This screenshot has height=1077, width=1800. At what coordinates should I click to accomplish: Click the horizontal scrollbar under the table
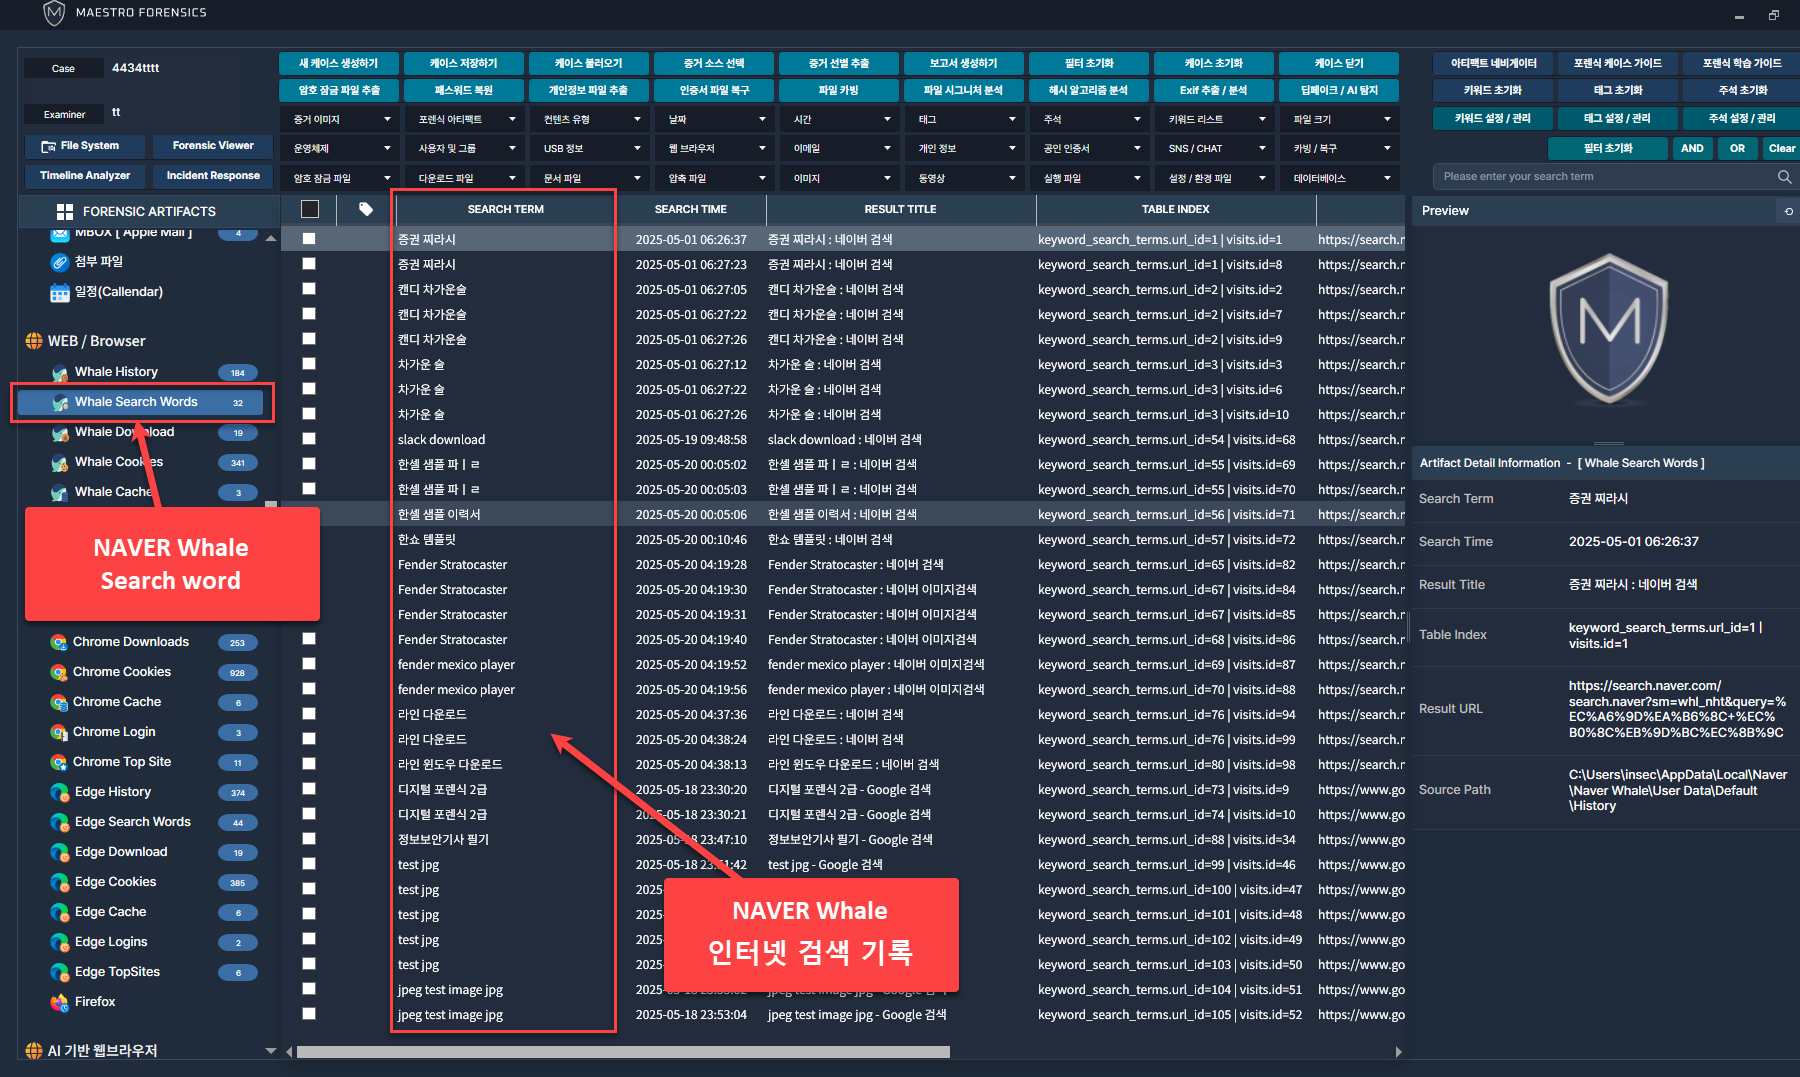tap(622, 1052)
